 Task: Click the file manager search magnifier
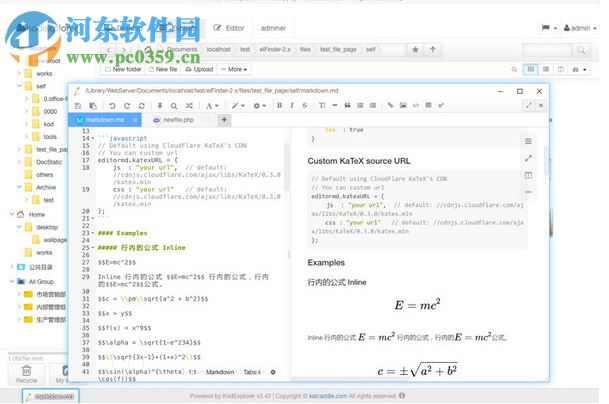click(581, 50)
